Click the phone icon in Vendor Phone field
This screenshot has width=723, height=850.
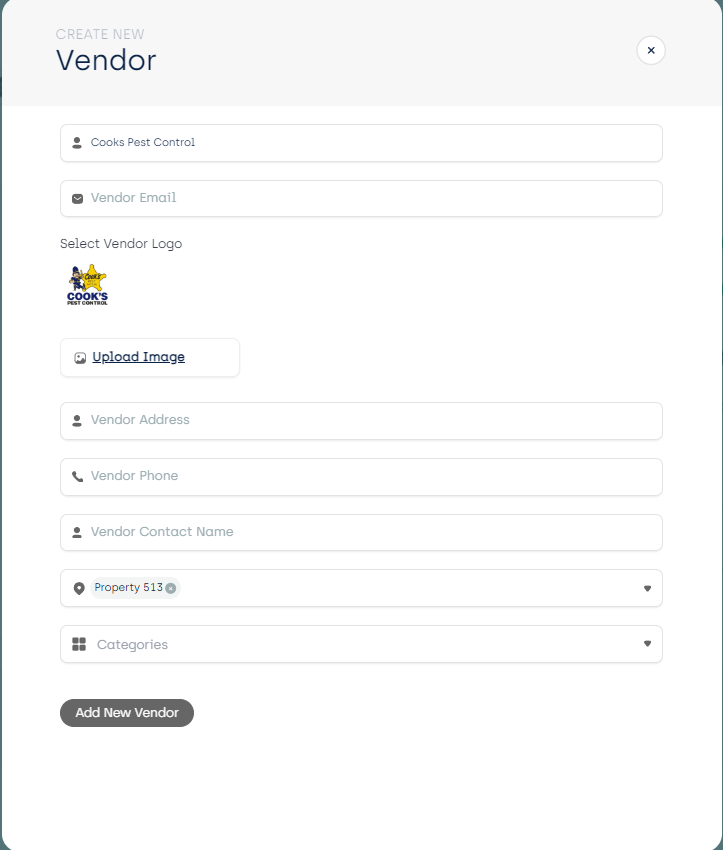coord(77,477)
